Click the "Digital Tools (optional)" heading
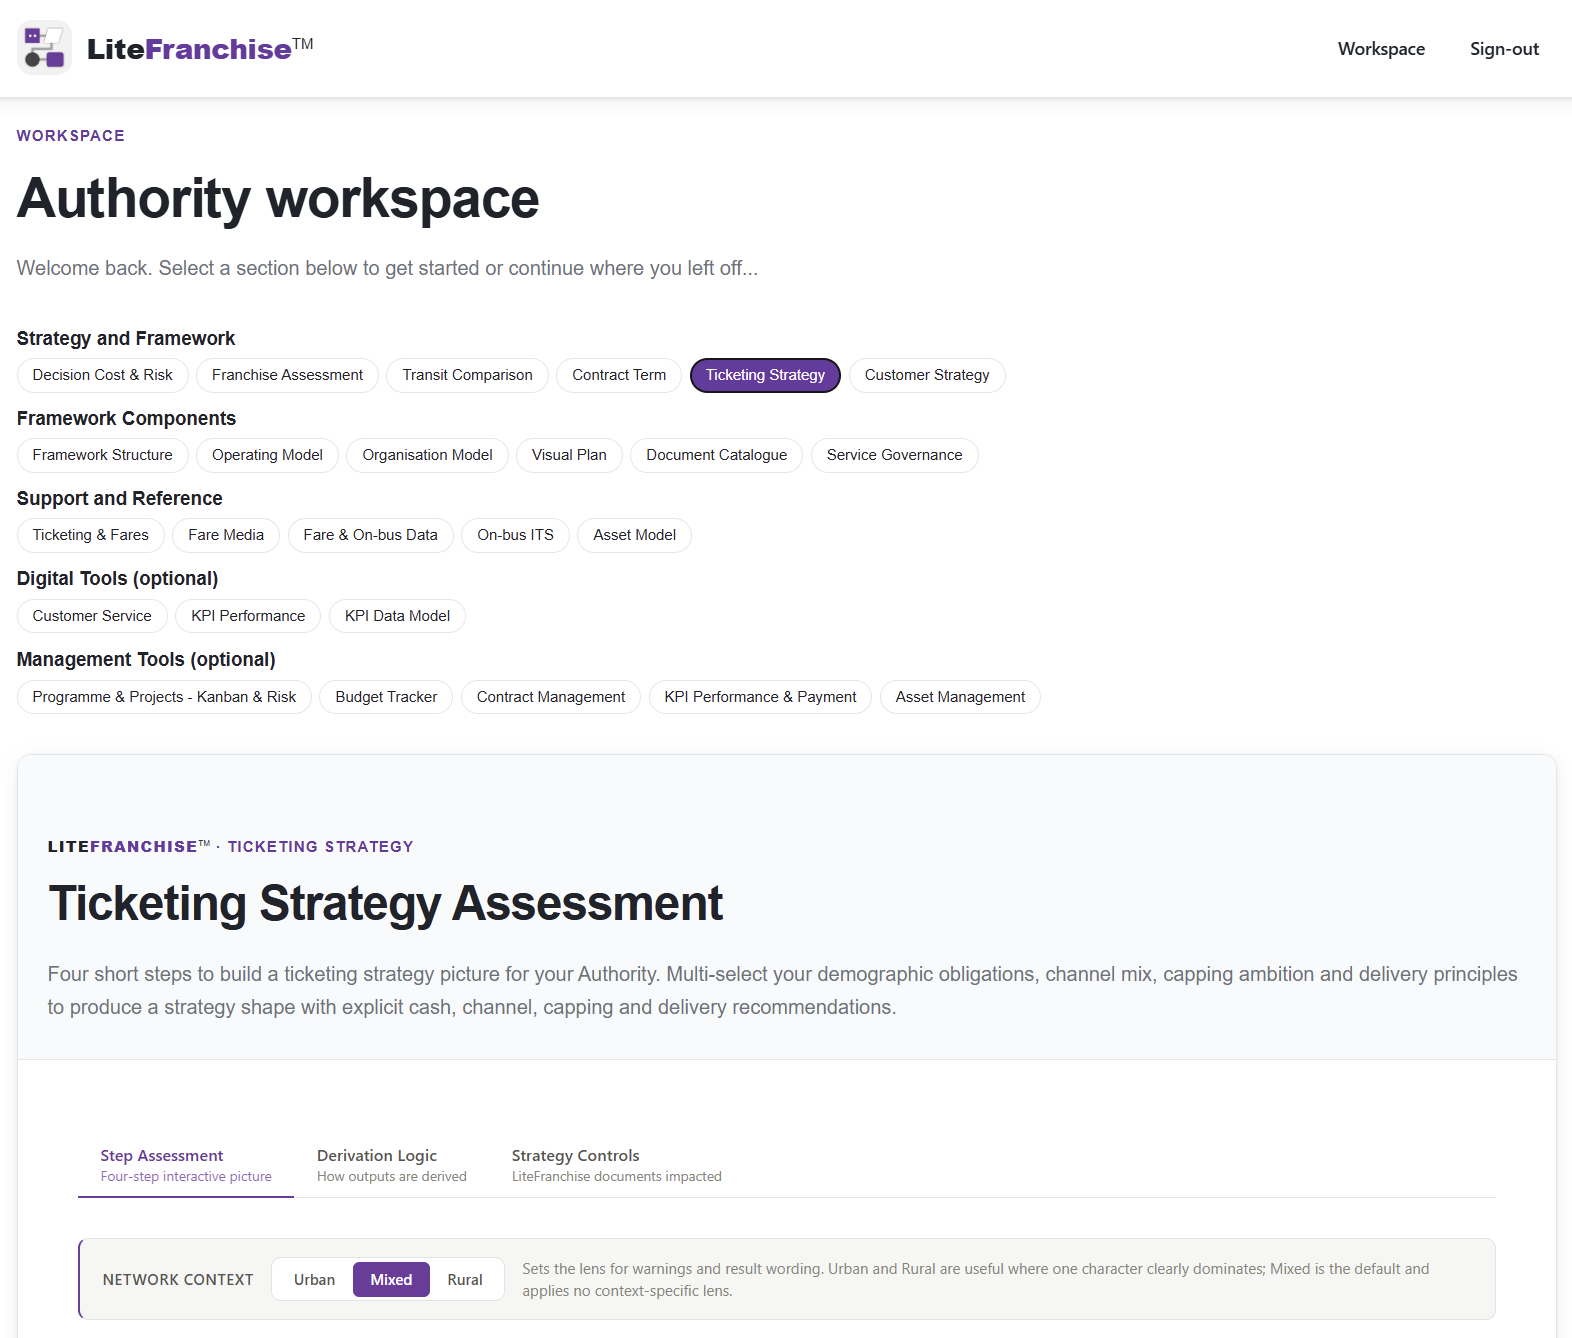This screenshot has height=1338, width=1572. pyautogui.click(x=118, y=578)
